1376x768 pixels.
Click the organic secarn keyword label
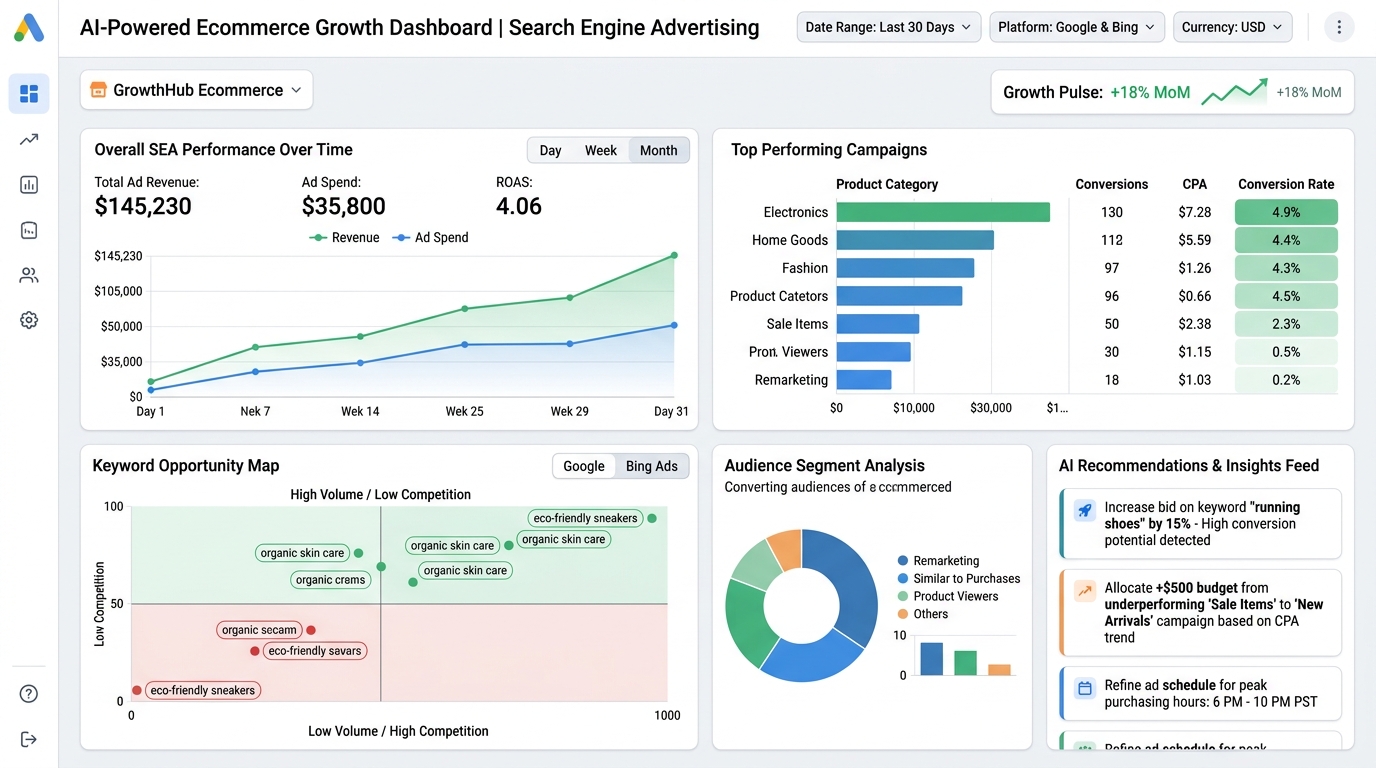pos(260,630)
